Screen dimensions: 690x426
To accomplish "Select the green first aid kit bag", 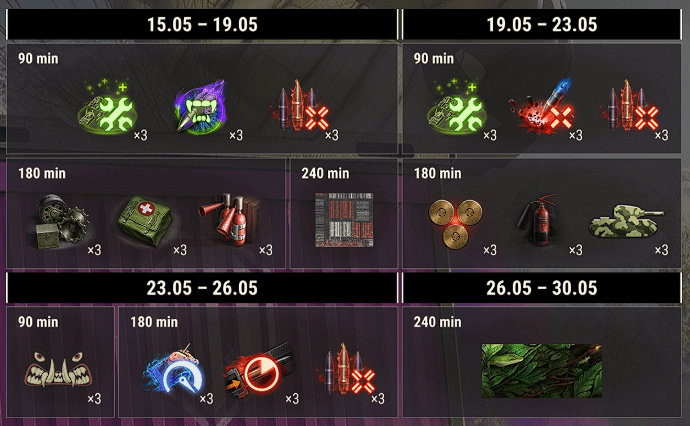I will 145,220.
